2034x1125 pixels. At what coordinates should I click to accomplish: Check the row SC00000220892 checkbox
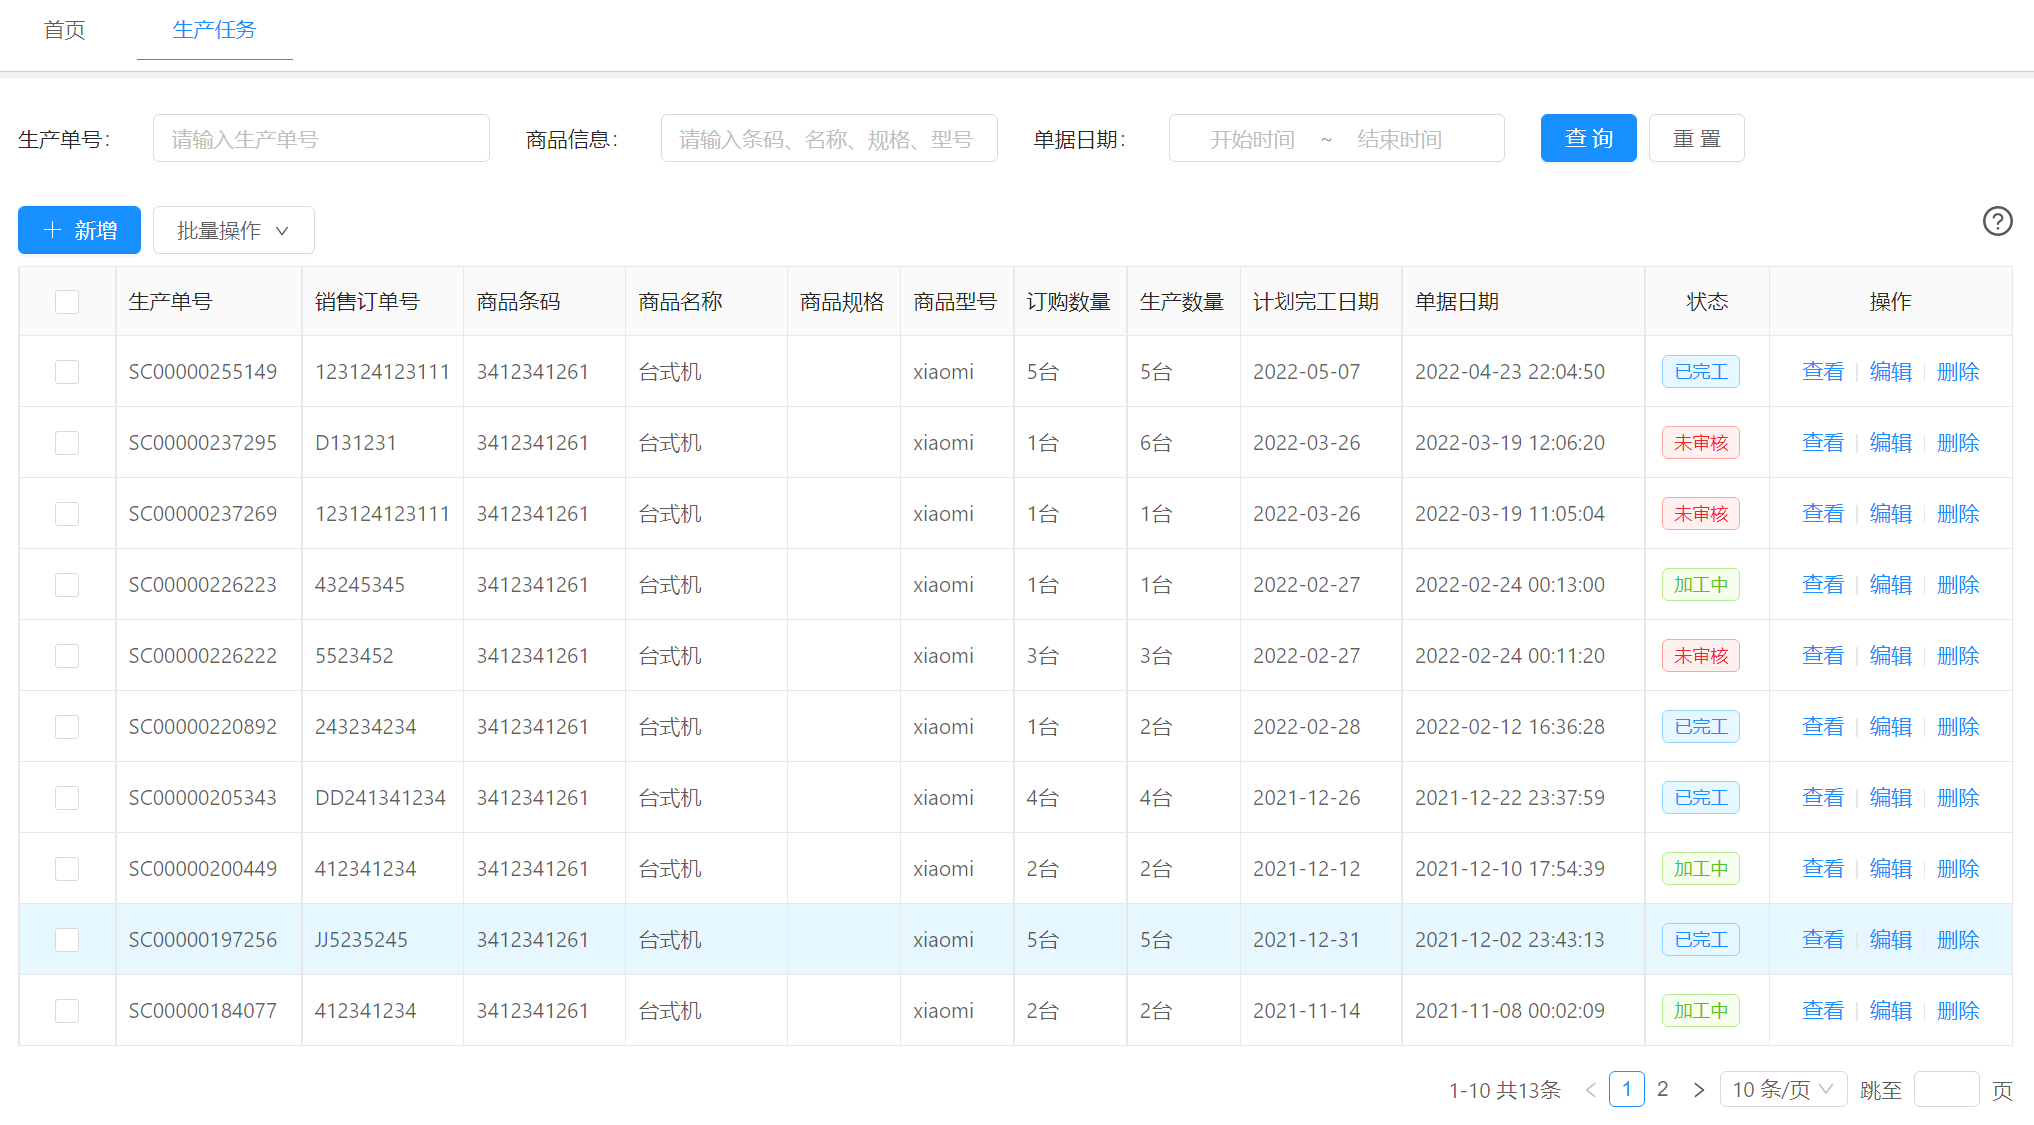point(67,727)
